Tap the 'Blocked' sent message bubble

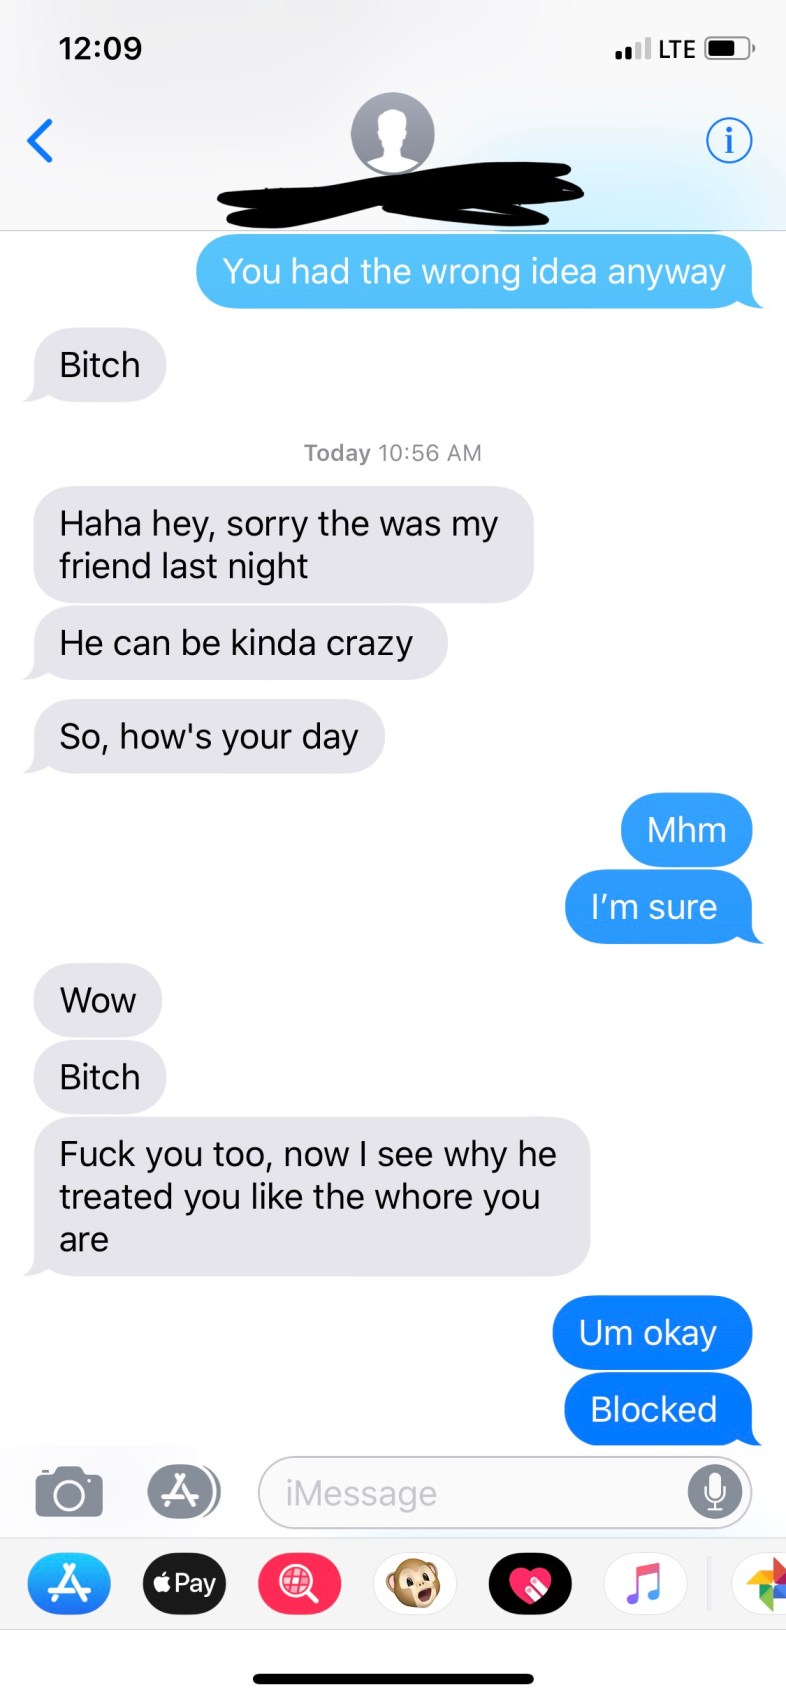(658, 1409)
